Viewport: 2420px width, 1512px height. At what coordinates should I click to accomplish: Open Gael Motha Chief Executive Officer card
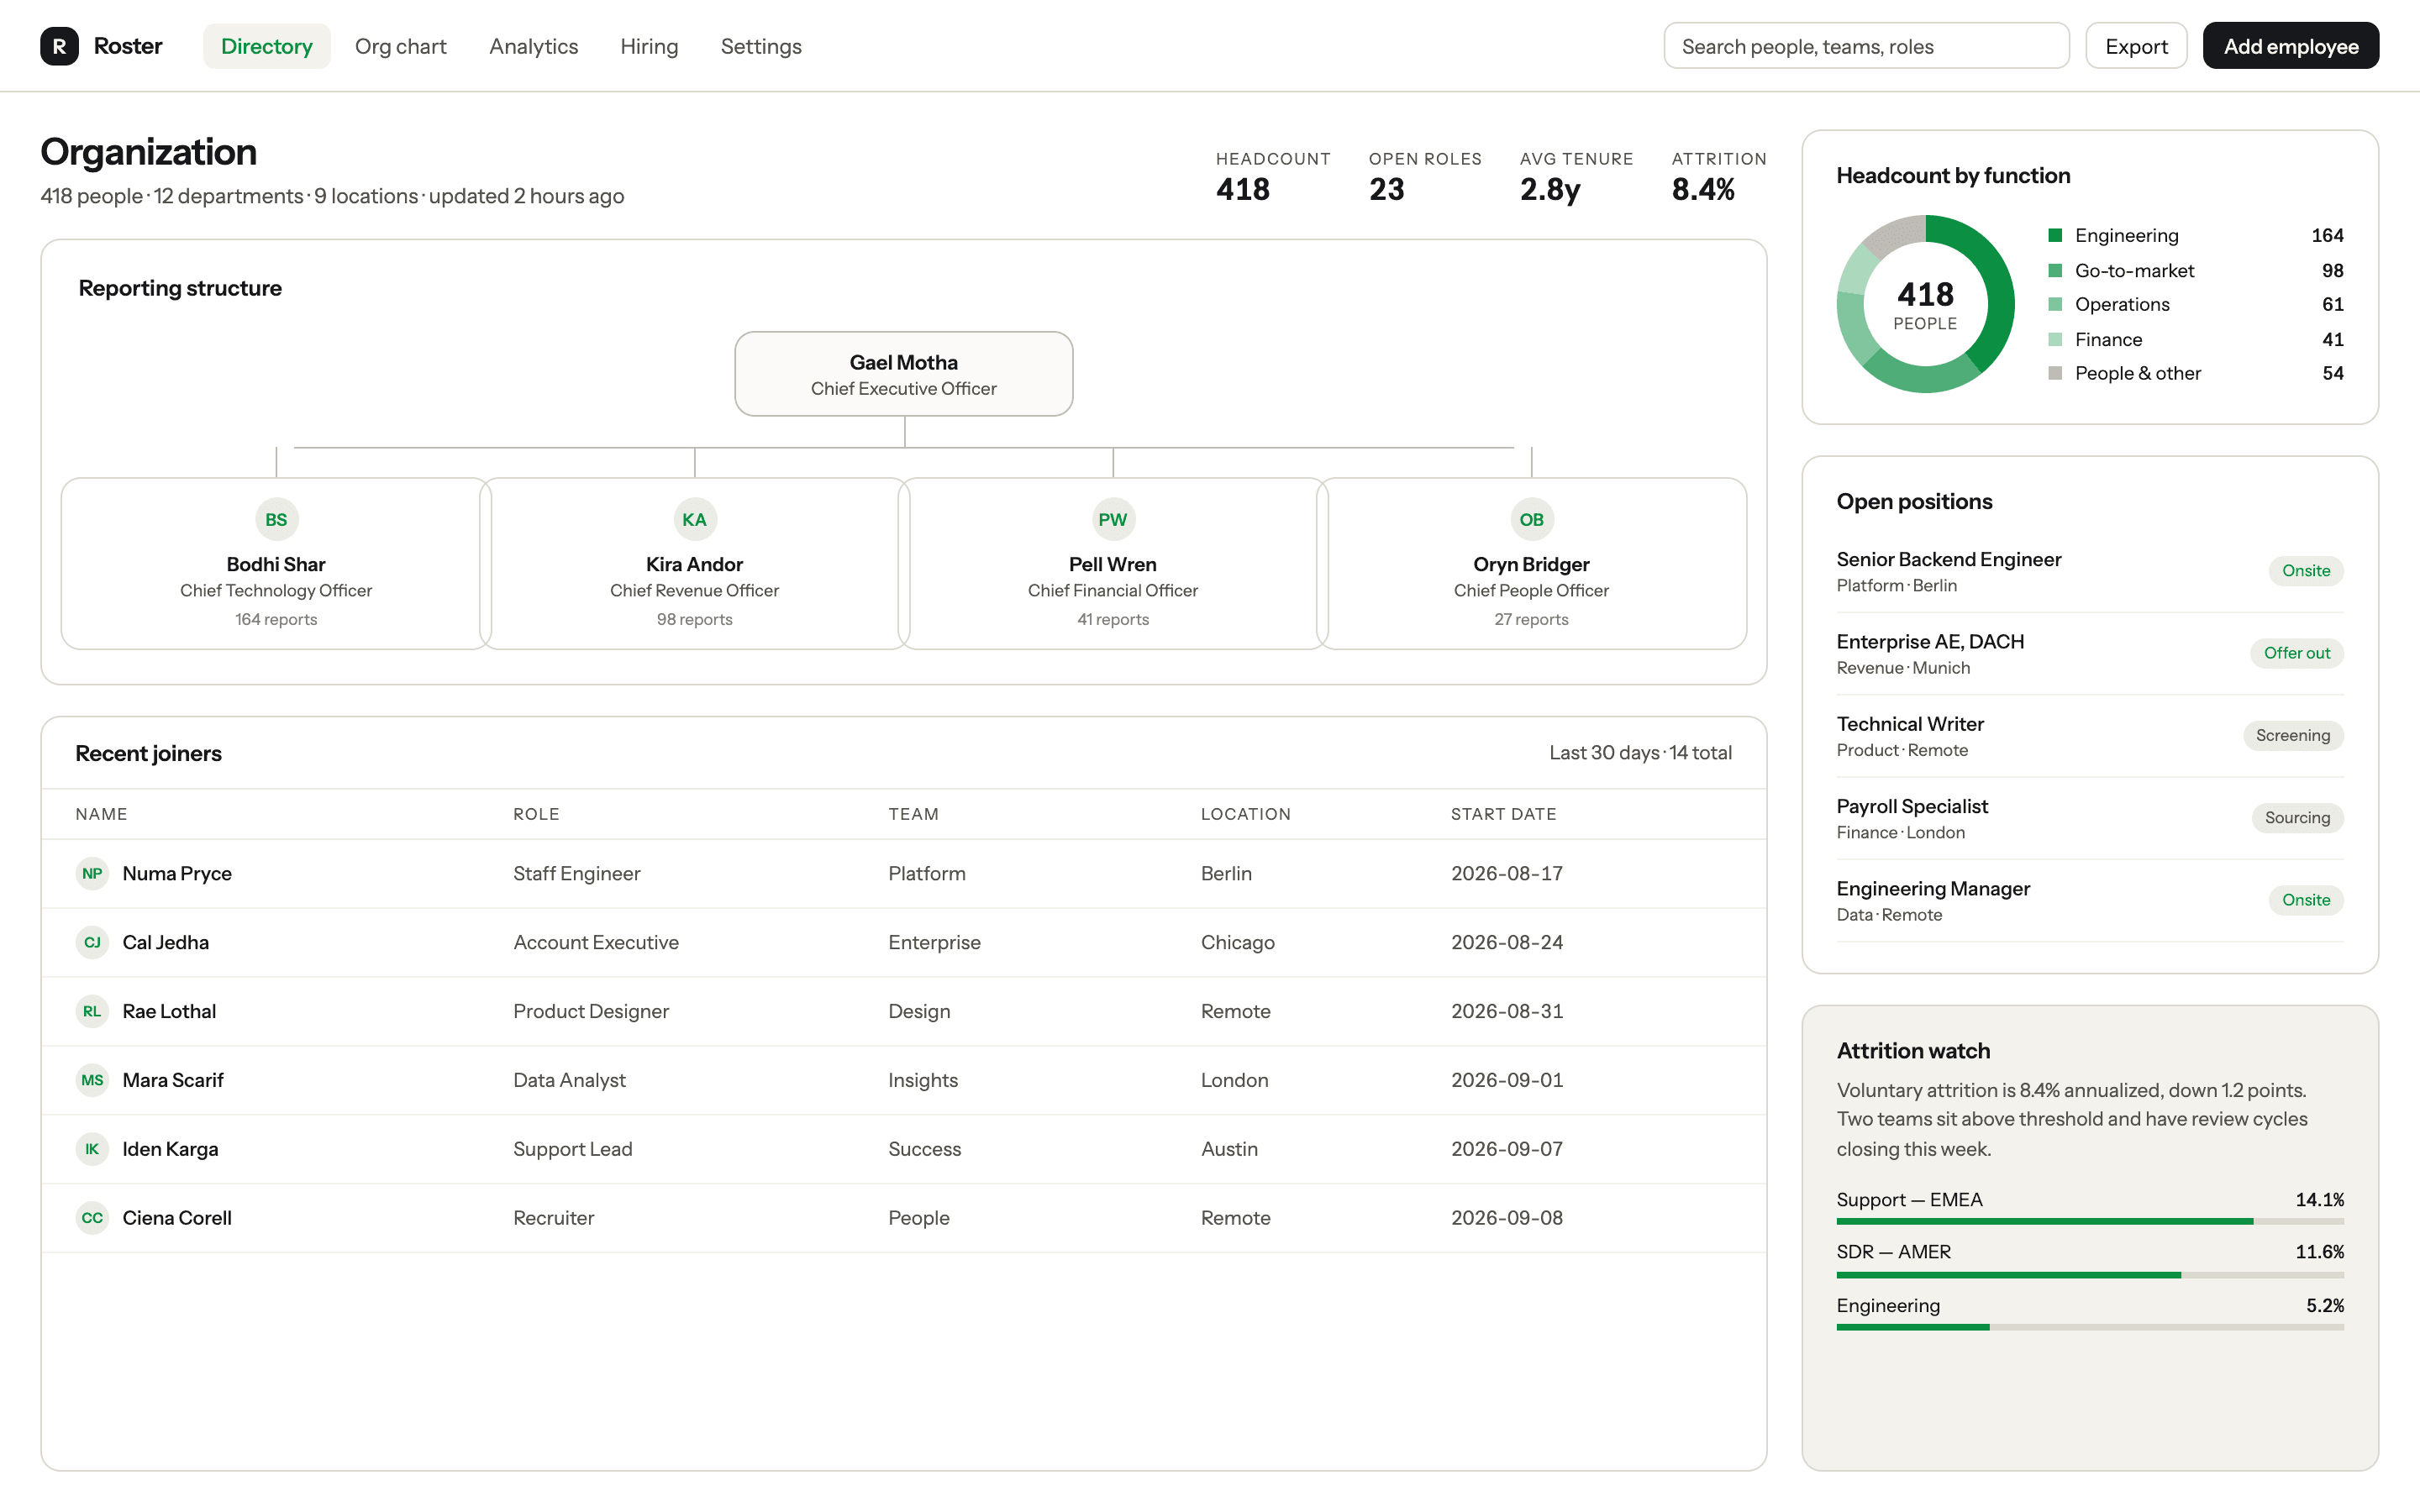click(904, 374)
